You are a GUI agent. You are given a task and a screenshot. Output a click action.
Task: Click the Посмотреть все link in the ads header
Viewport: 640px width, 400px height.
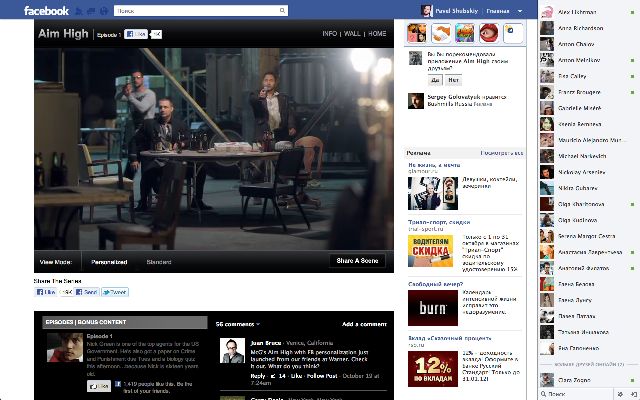click(x=502, y=153)
